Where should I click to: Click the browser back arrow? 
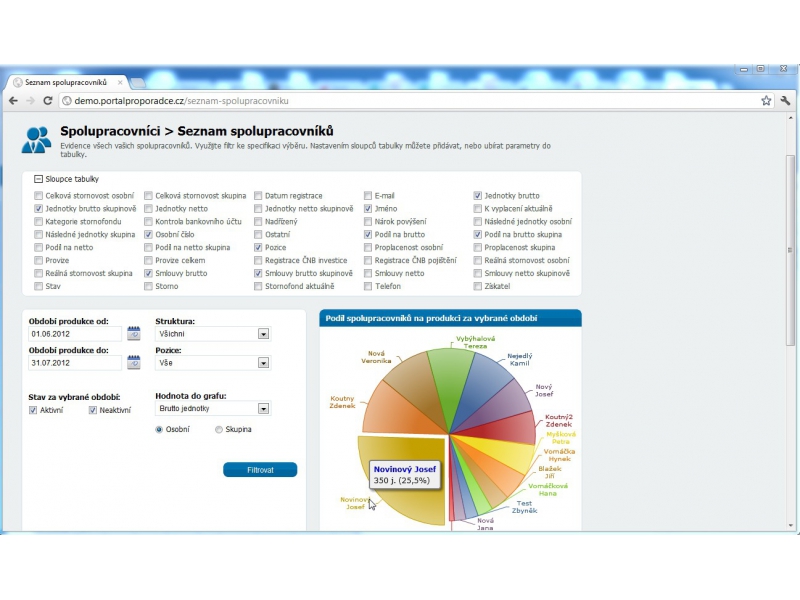[x=13, y=101]
